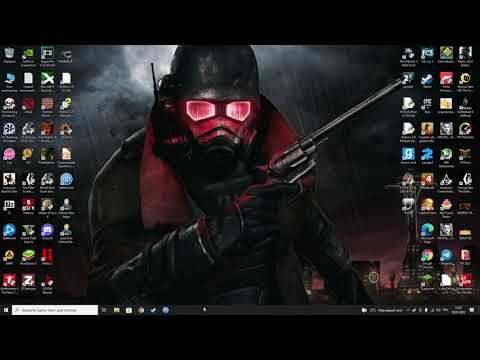Launch the green checkered Geometry Dash icon
This screenshot has width=480, height=360.
tap(446, 55)
